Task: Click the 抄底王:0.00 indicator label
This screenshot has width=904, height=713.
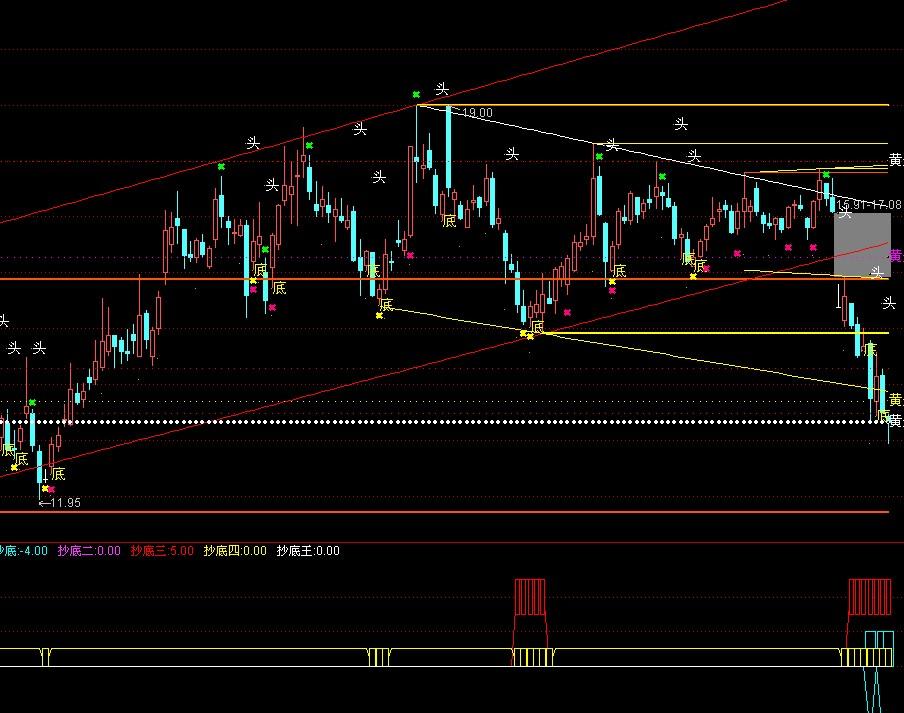Action: coord(308,550)
